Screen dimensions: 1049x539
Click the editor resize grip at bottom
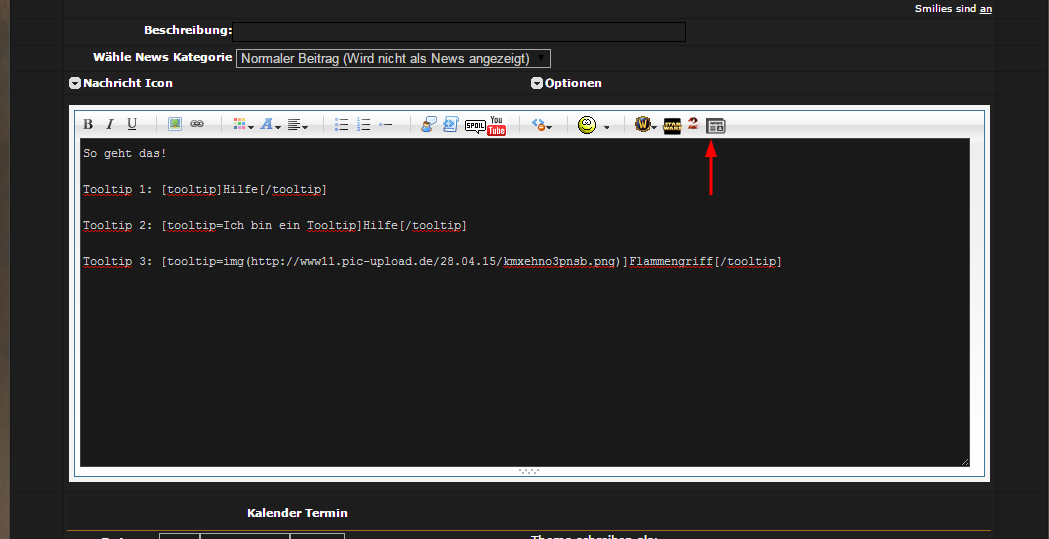[529, 471]
